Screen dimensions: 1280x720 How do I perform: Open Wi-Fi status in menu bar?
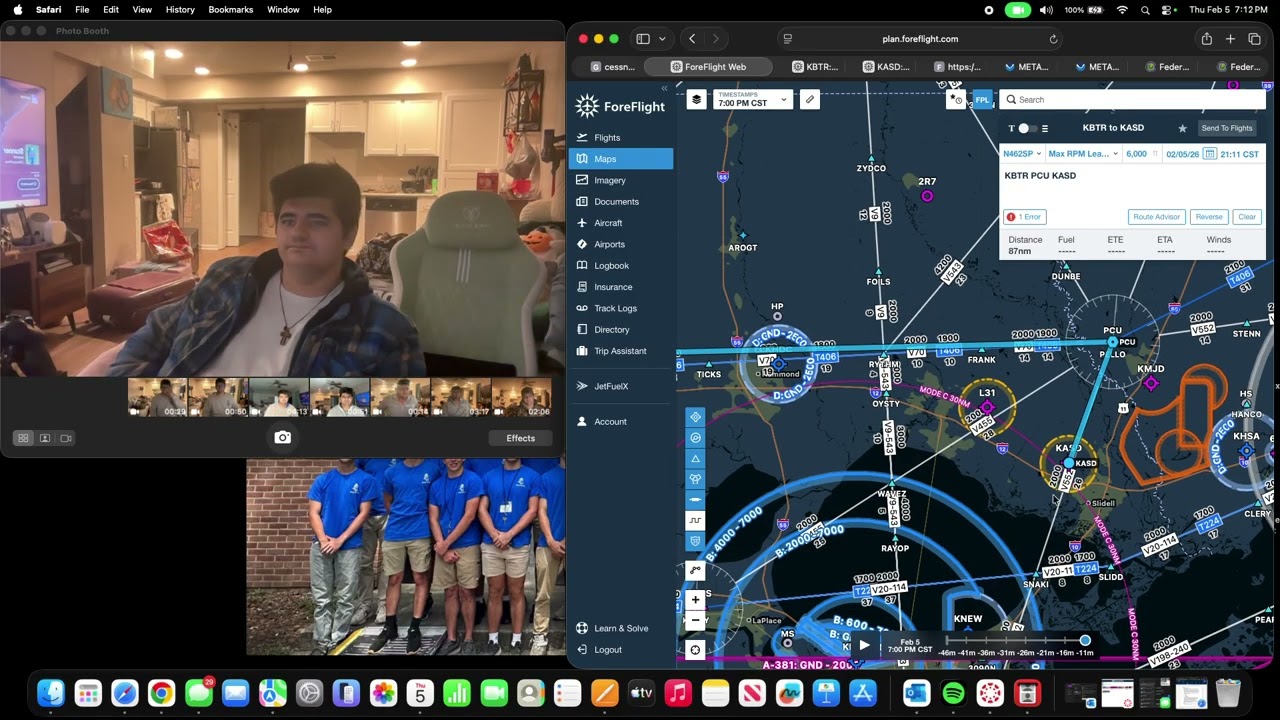(x=1122, y=9)
